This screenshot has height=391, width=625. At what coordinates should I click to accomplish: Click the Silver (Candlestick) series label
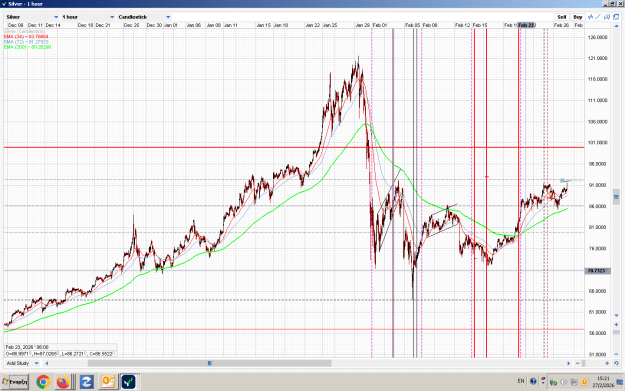tap(24, 31)
